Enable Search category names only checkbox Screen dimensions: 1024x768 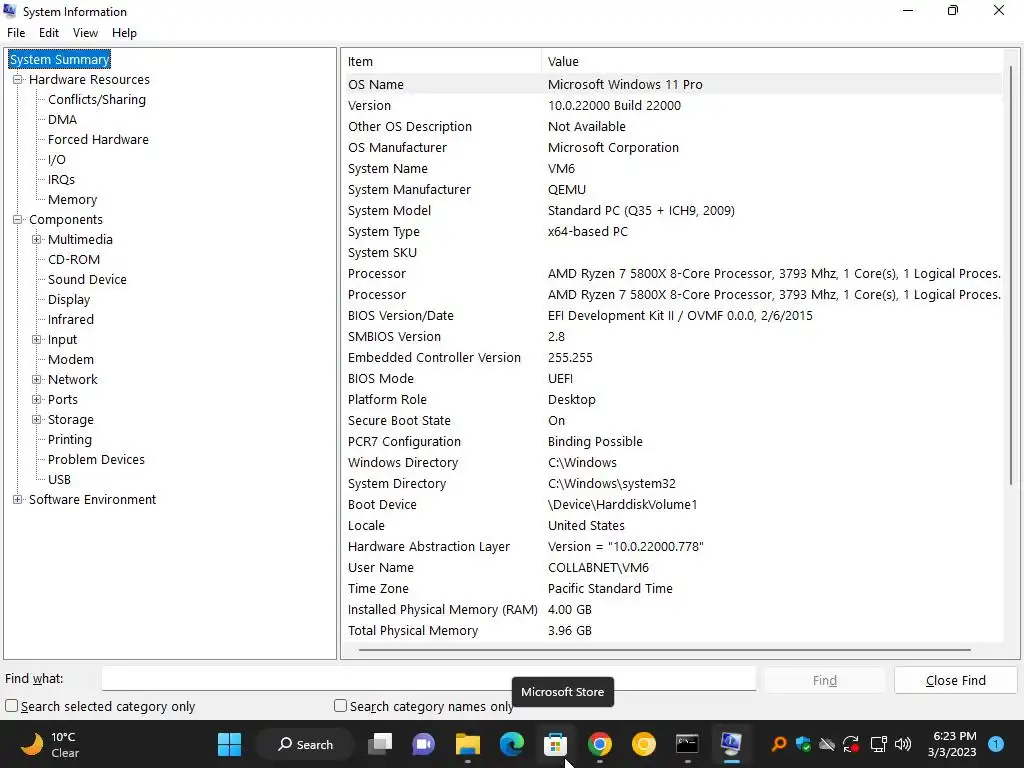tap(340, 706)
